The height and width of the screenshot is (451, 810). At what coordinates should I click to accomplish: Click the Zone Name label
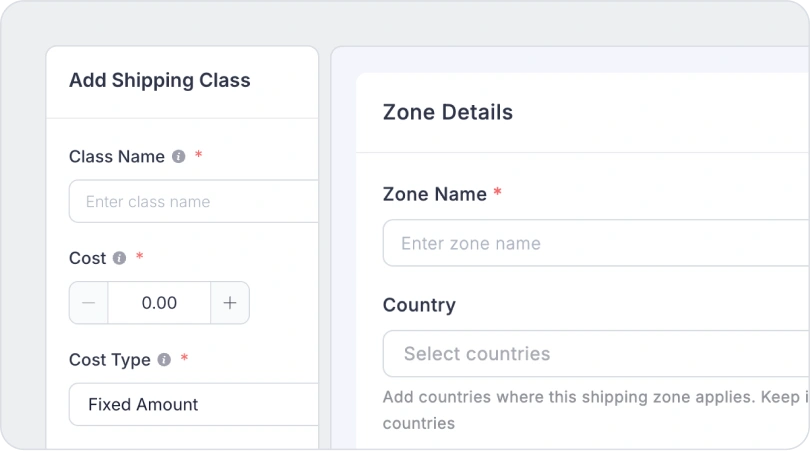tap(434, 194)
